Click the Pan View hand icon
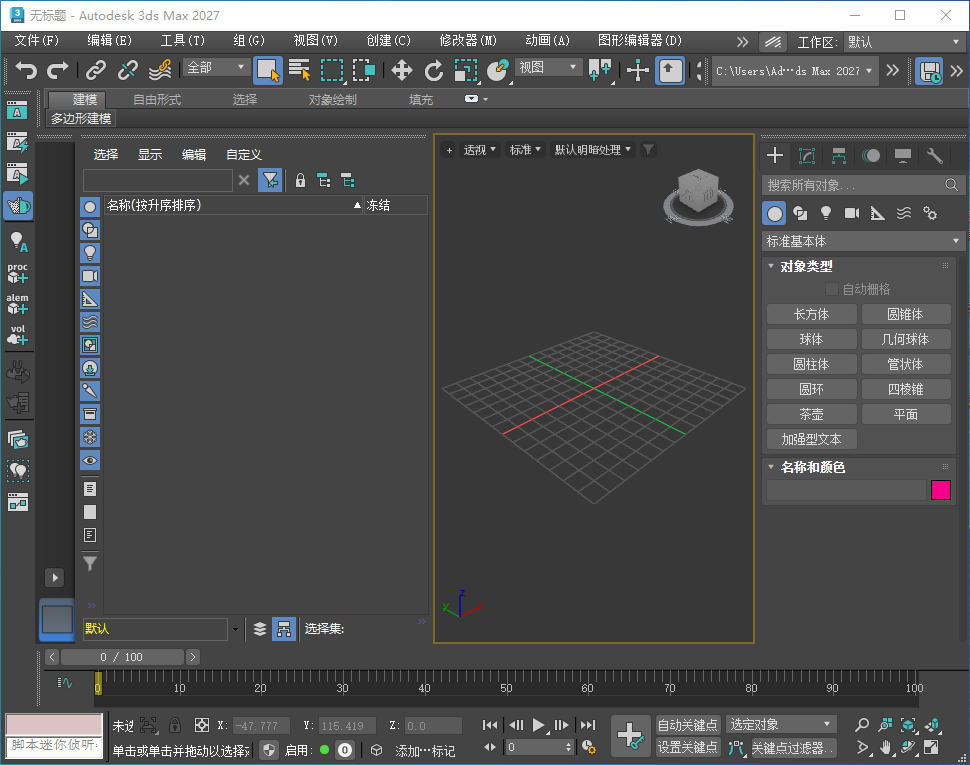 [x=886, y=748]
